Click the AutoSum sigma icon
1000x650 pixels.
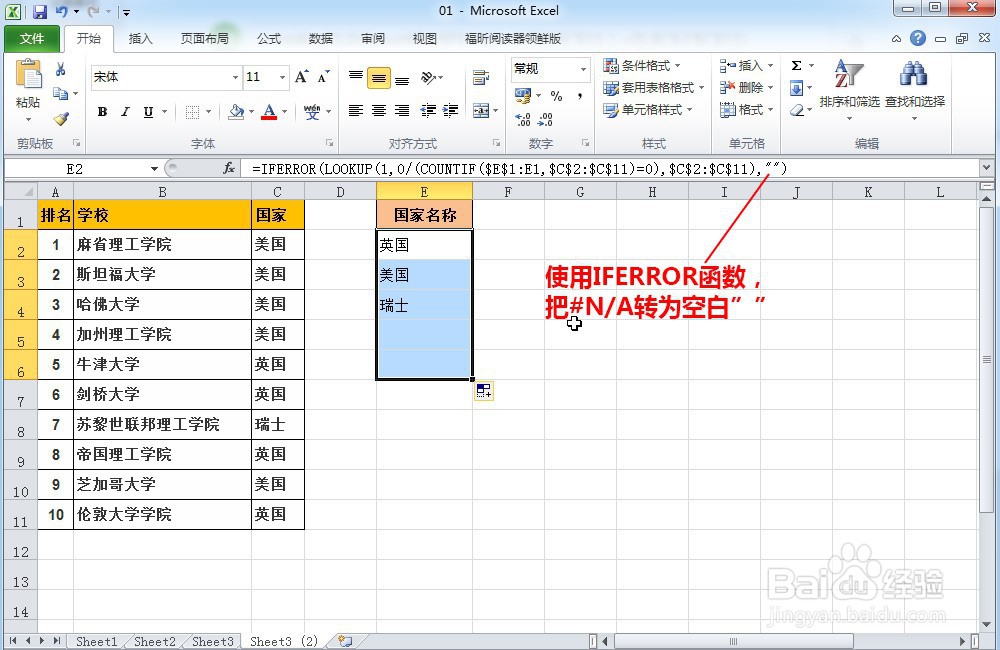click(x=797, y=66)
